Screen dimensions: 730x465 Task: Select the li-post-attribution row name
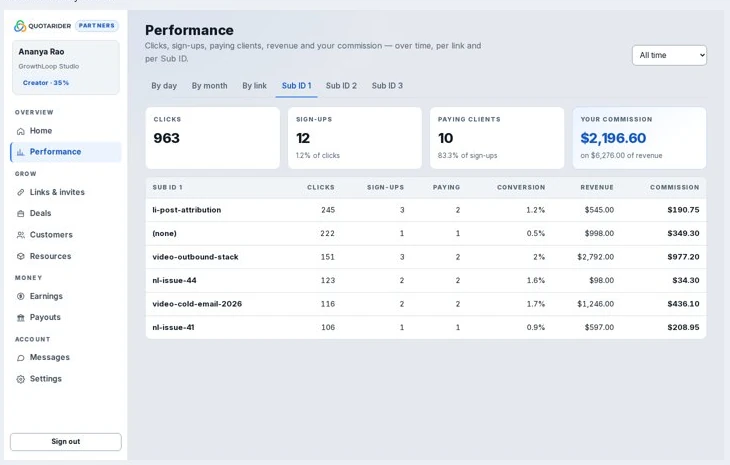pos(187,210)
